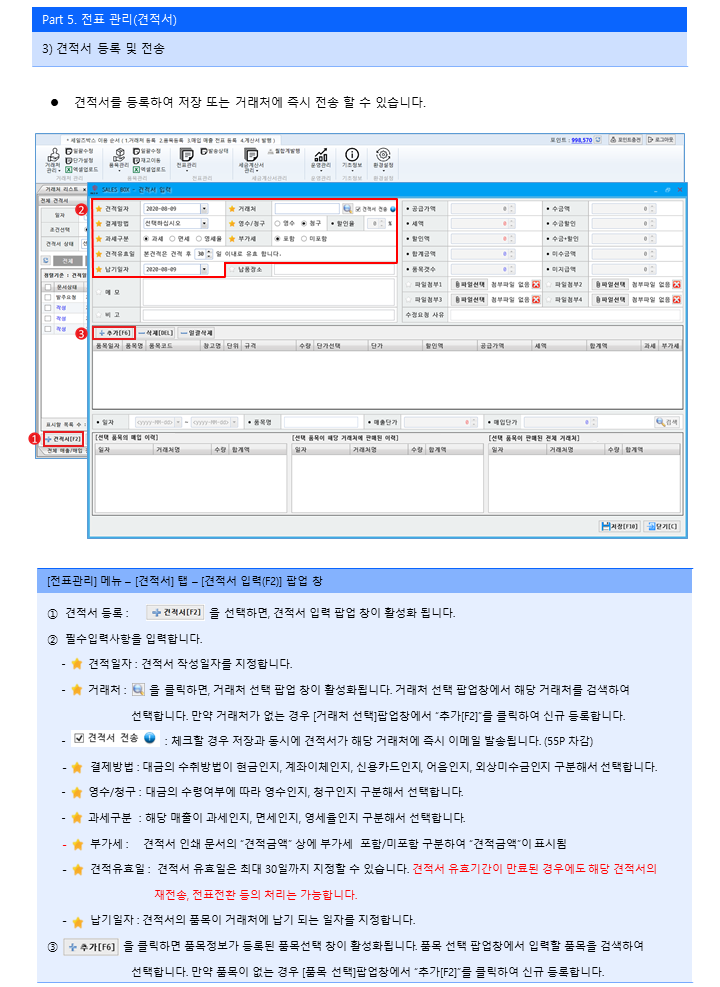Remove attachment with the 파일첨부4 red X icon

[677, 300]
